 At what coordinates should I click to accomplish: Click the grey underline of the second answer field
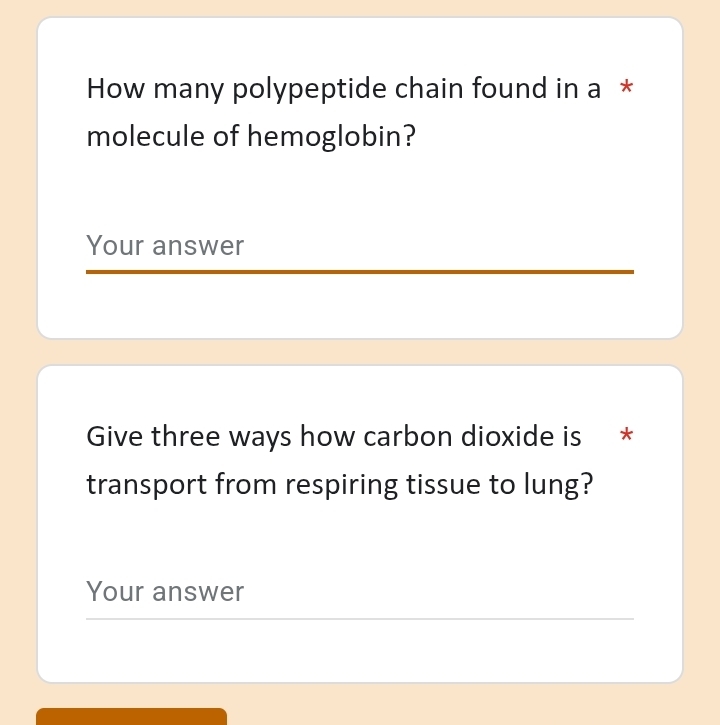pos(360,619)
